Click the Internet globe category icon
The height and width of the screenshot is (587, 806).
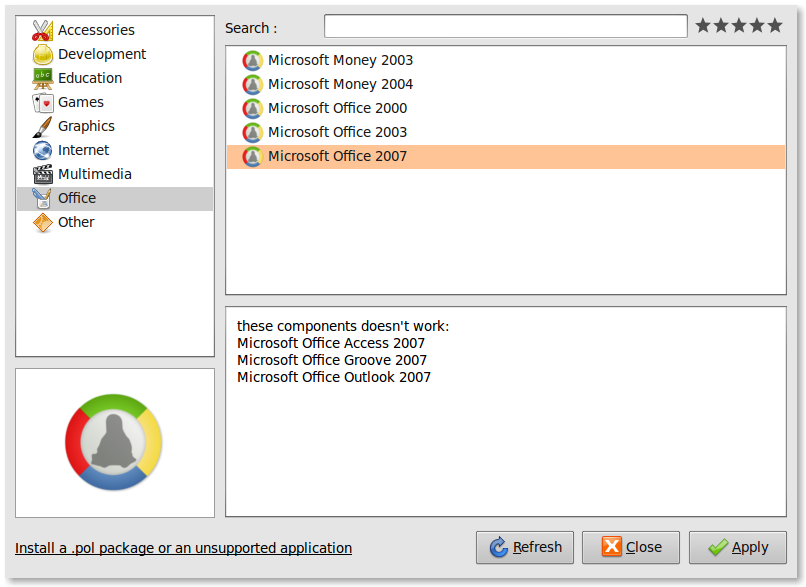(x=41, y=150)
